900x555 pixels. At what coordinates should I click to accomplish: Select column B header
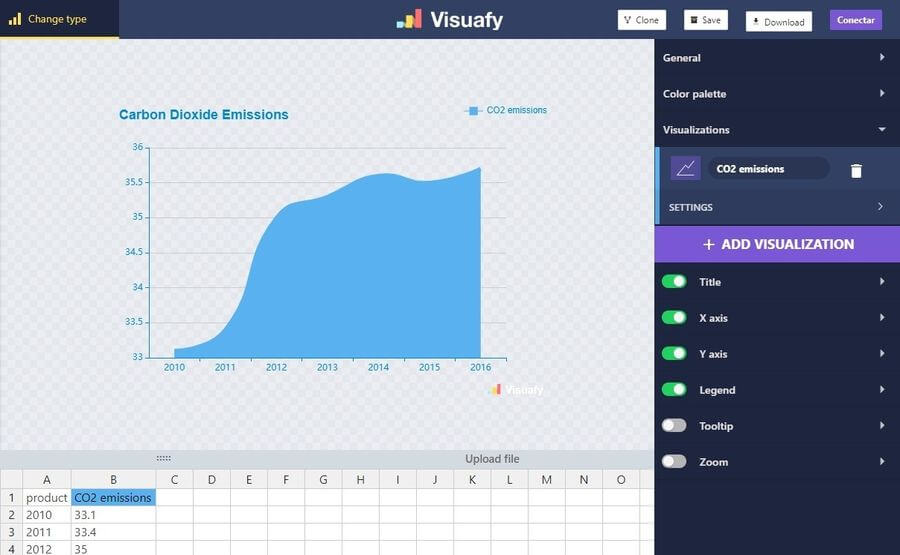[x=113, y=480]
